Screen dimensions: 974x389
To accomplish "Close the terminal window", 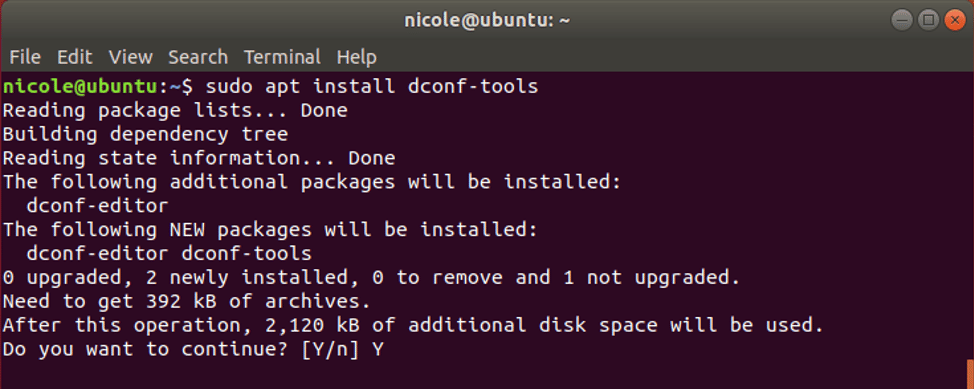I will click(955, 21).
